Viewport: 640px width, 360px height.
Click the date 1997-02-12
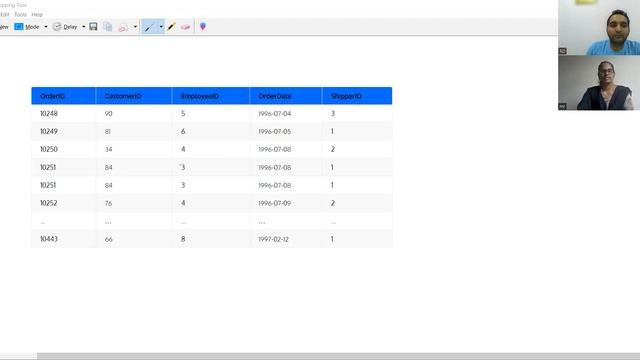pos(273,239)
